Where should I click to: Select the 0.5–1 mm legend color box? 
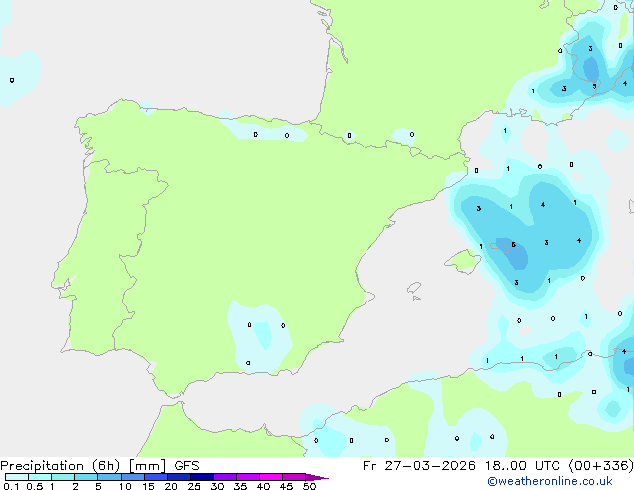coord(40,477)
